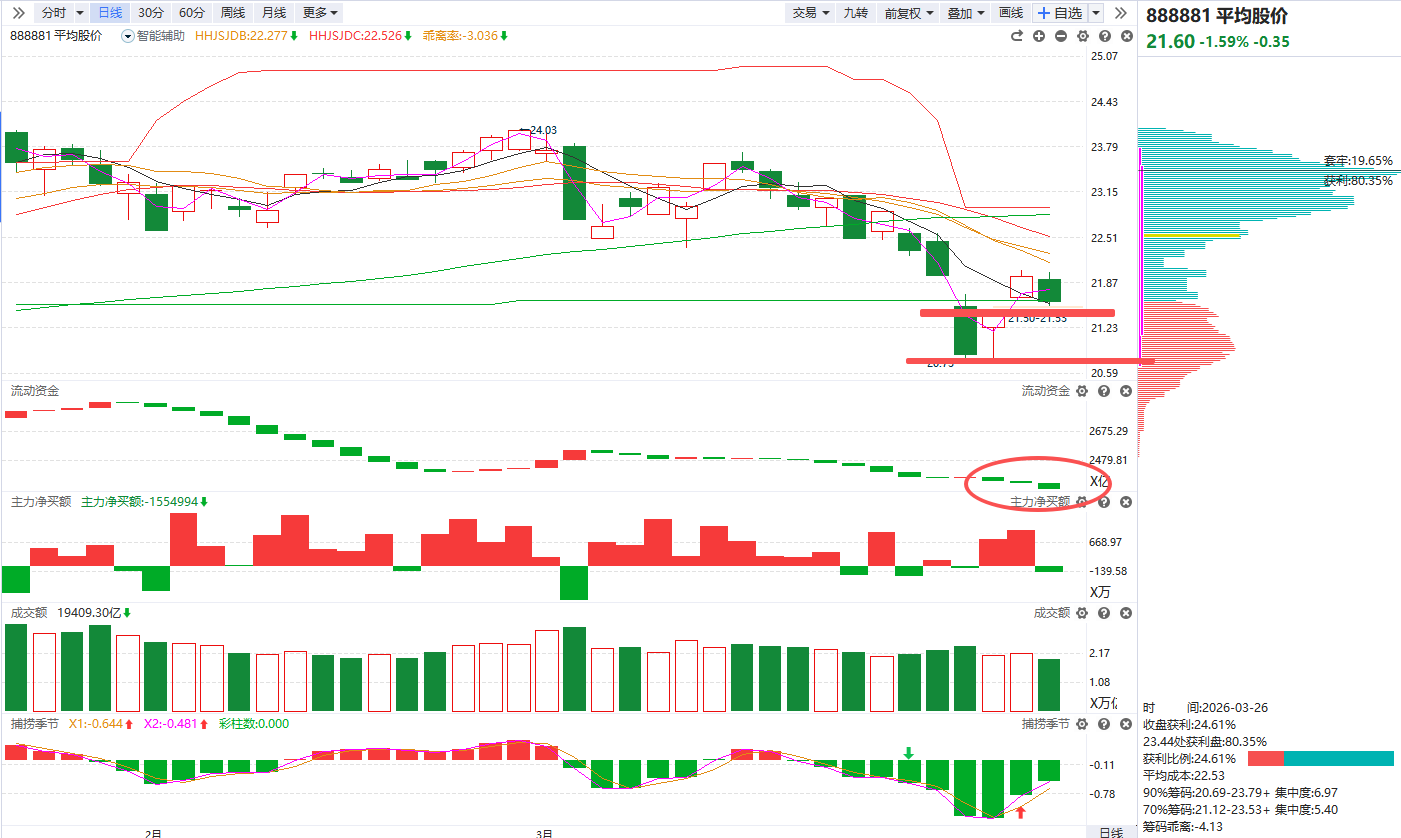The image size is (1401, 838).
Task: Click the 套牢:19.65% label
Action: (x=1358, y=160)
